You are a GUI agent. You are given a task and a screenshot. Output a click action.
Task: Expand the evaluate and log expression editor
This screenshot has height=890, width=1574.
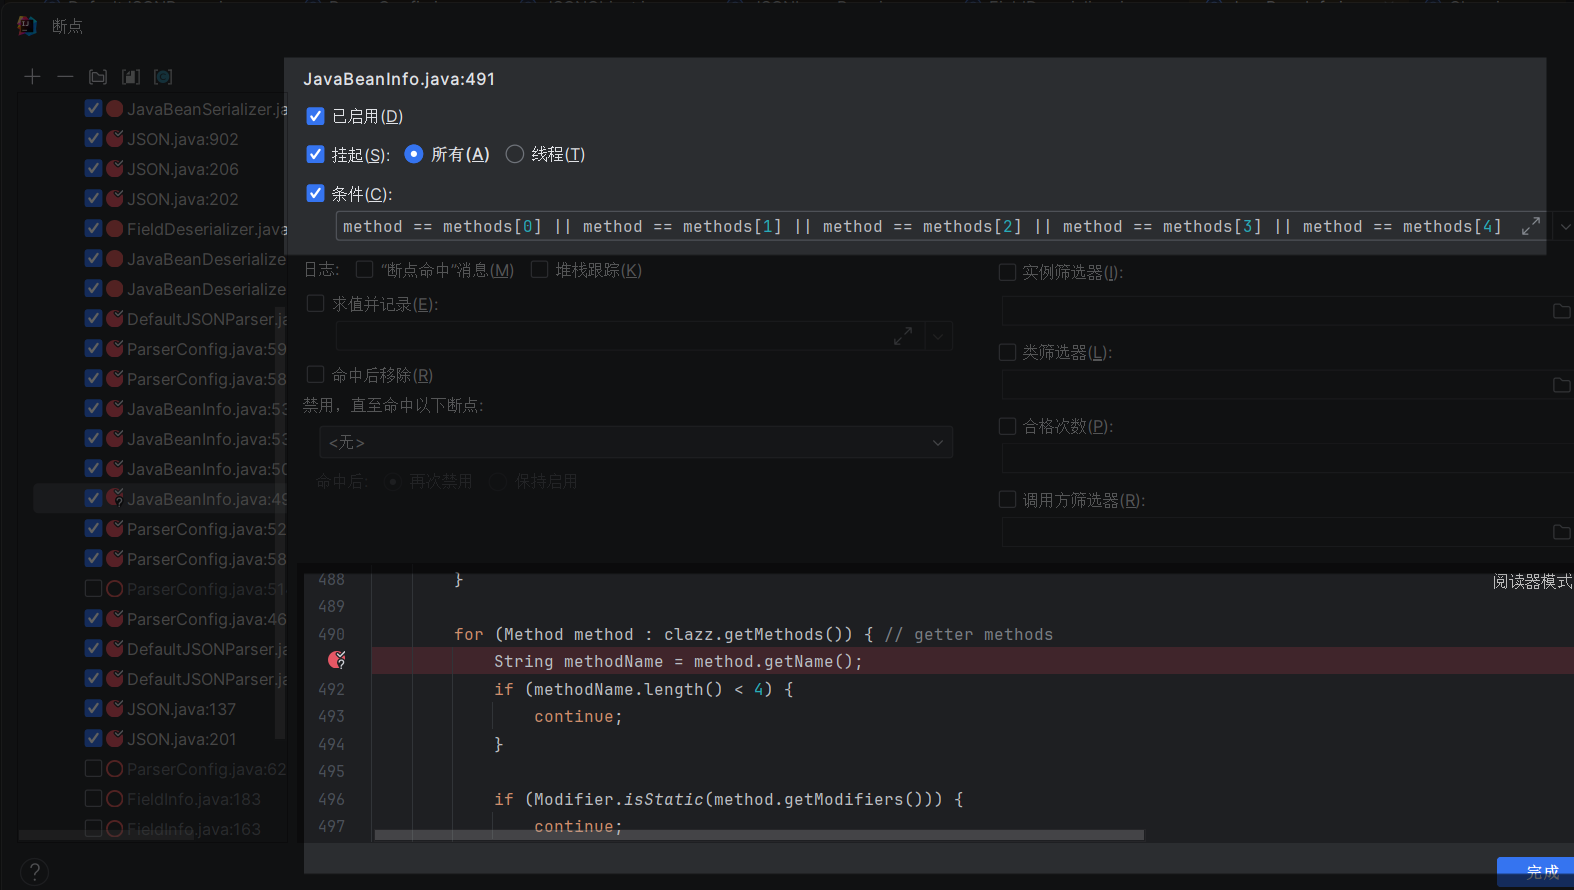[903, 337]
